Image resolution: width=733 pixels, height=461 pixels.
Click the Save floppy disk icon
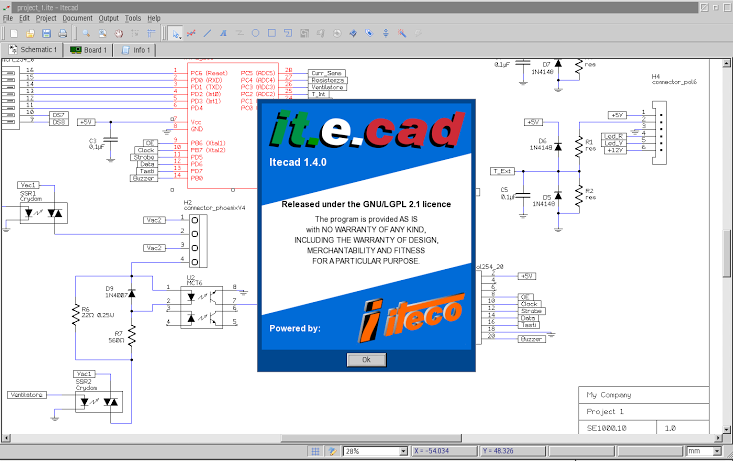point(46,33)
